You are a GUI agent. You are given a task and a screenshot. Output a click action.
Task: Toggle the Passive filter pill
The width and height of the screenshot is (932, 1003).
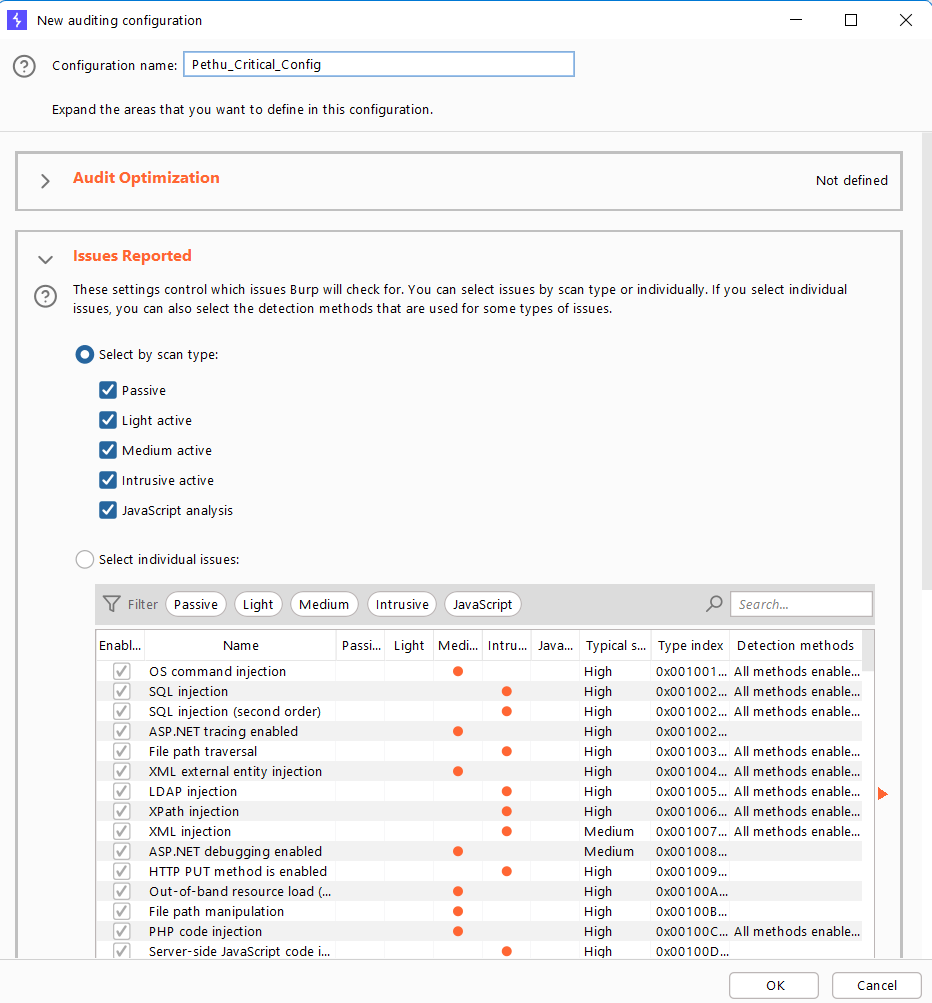pyautogui.click(x=196, y=604)
